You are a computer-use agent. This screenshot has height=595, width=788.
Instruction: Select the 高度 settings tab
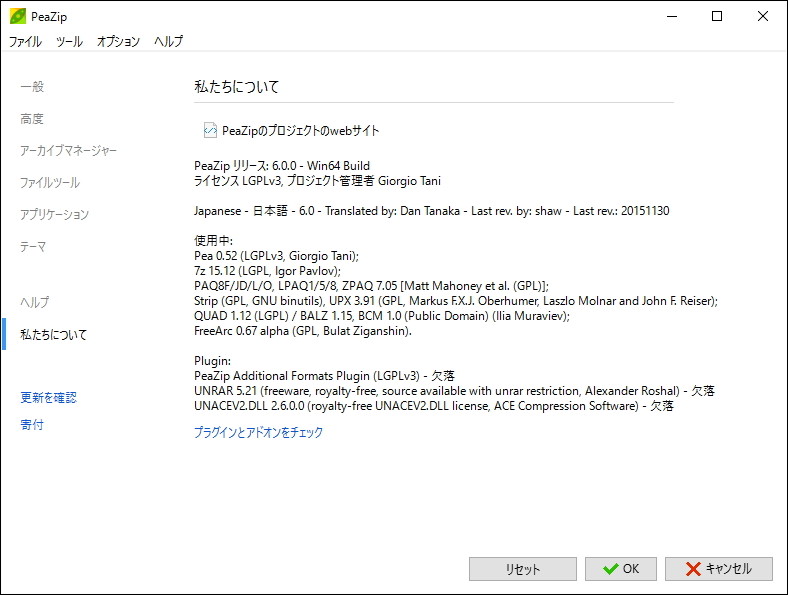[32, 119]
